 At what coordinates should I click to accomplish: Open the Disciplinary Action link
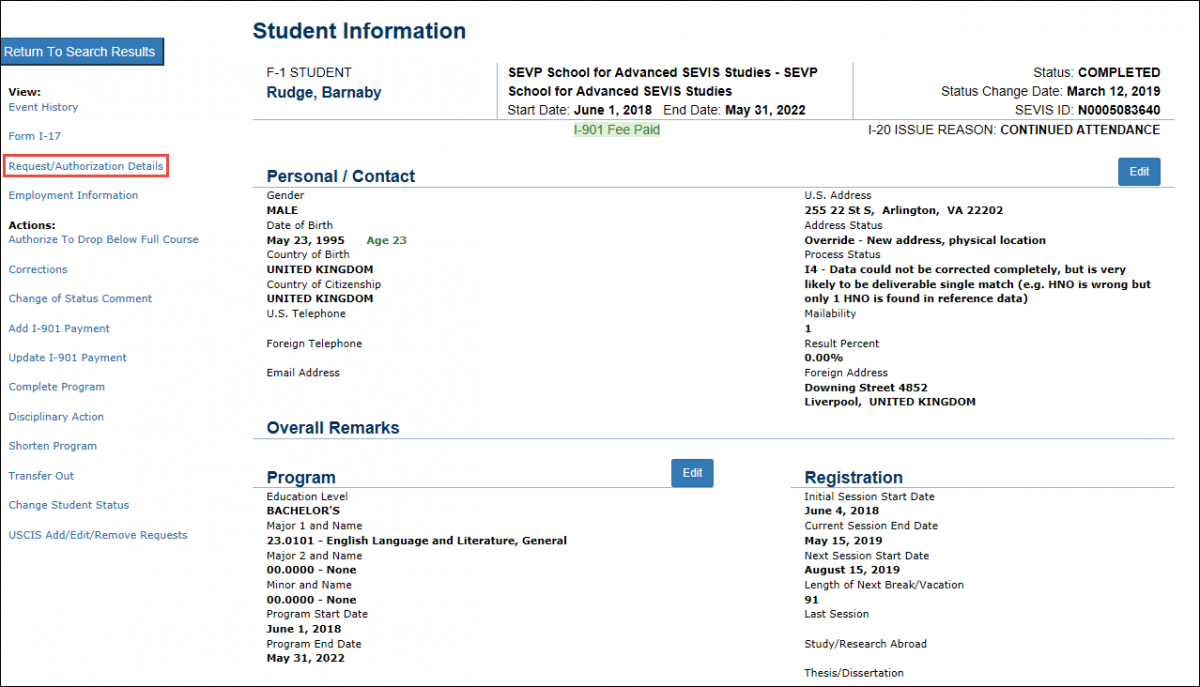tap(56, 417)
